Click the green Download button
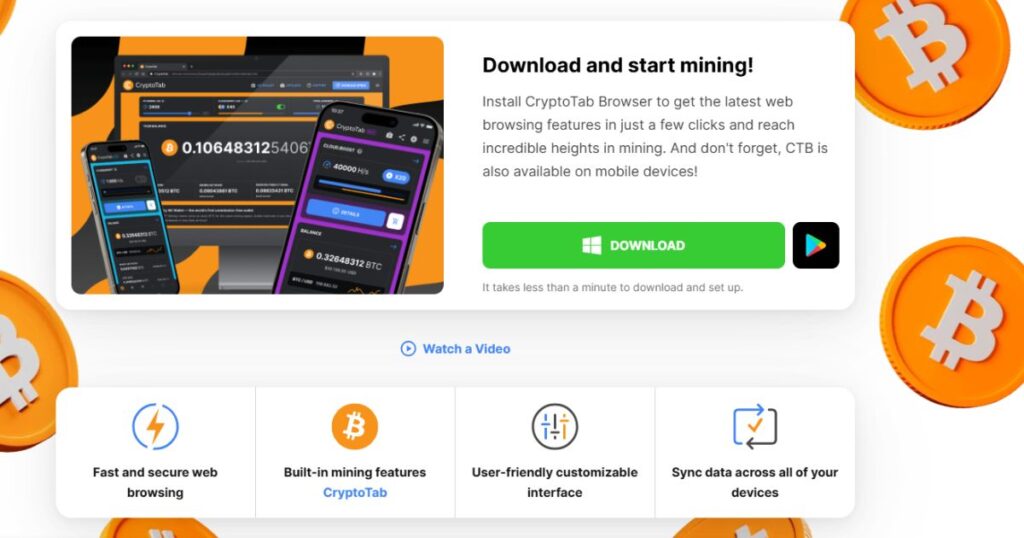Viewport: 1024px width, 538px height. pyautogui.click(x=633, y=245)
